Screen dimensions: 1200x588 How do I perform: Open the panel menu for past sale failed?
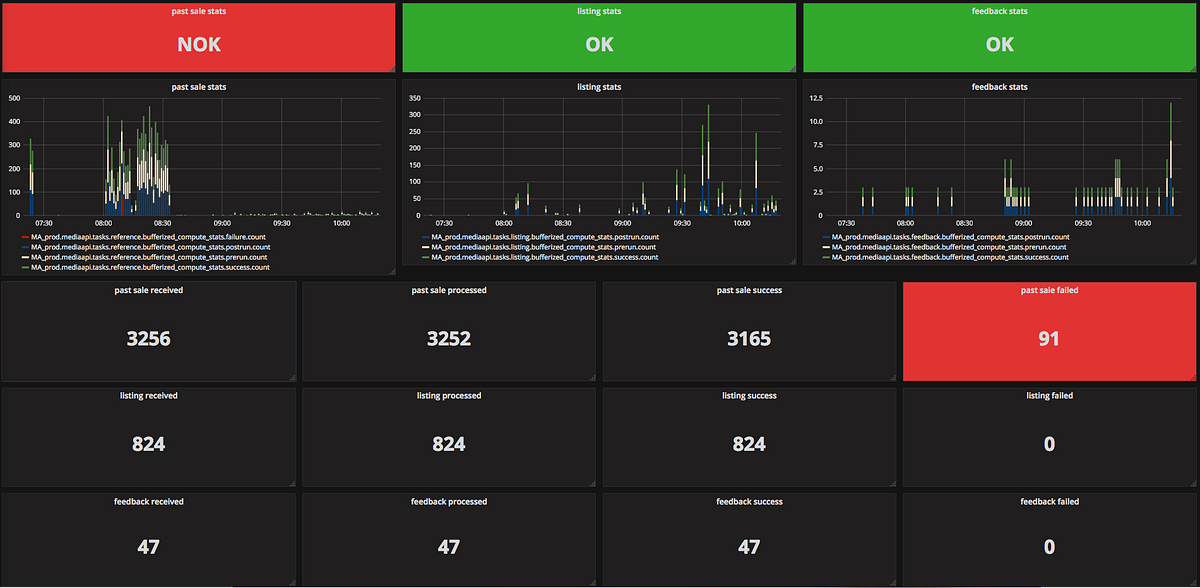1048,290
